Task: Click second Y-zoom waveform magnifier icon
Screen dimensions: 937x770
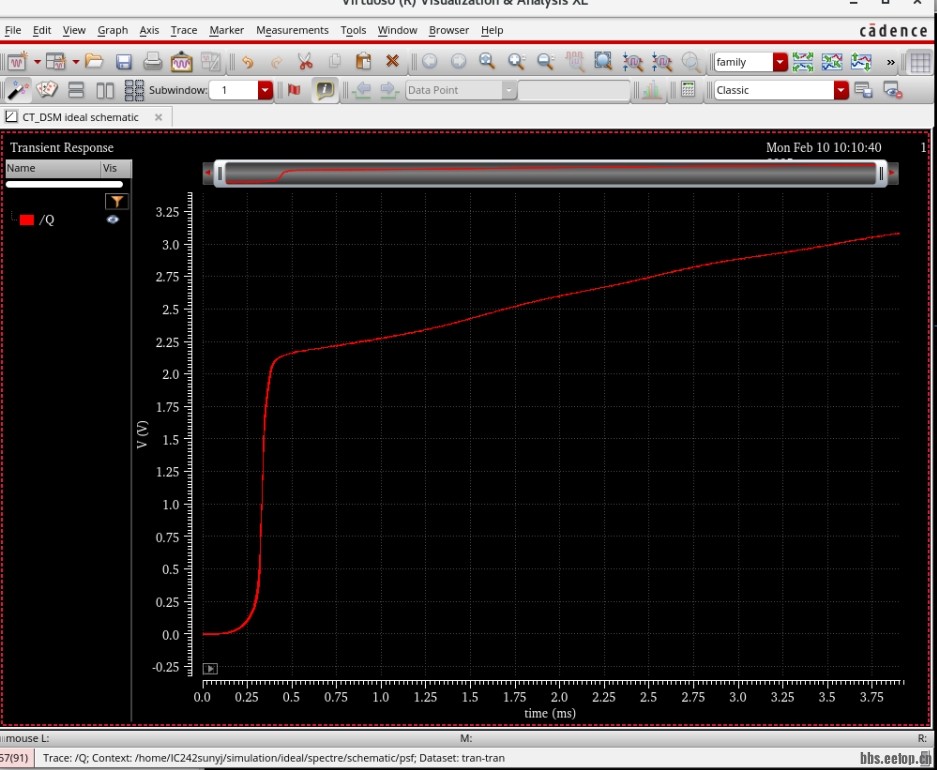Action: pyautogui.click(x=662, y=62)
